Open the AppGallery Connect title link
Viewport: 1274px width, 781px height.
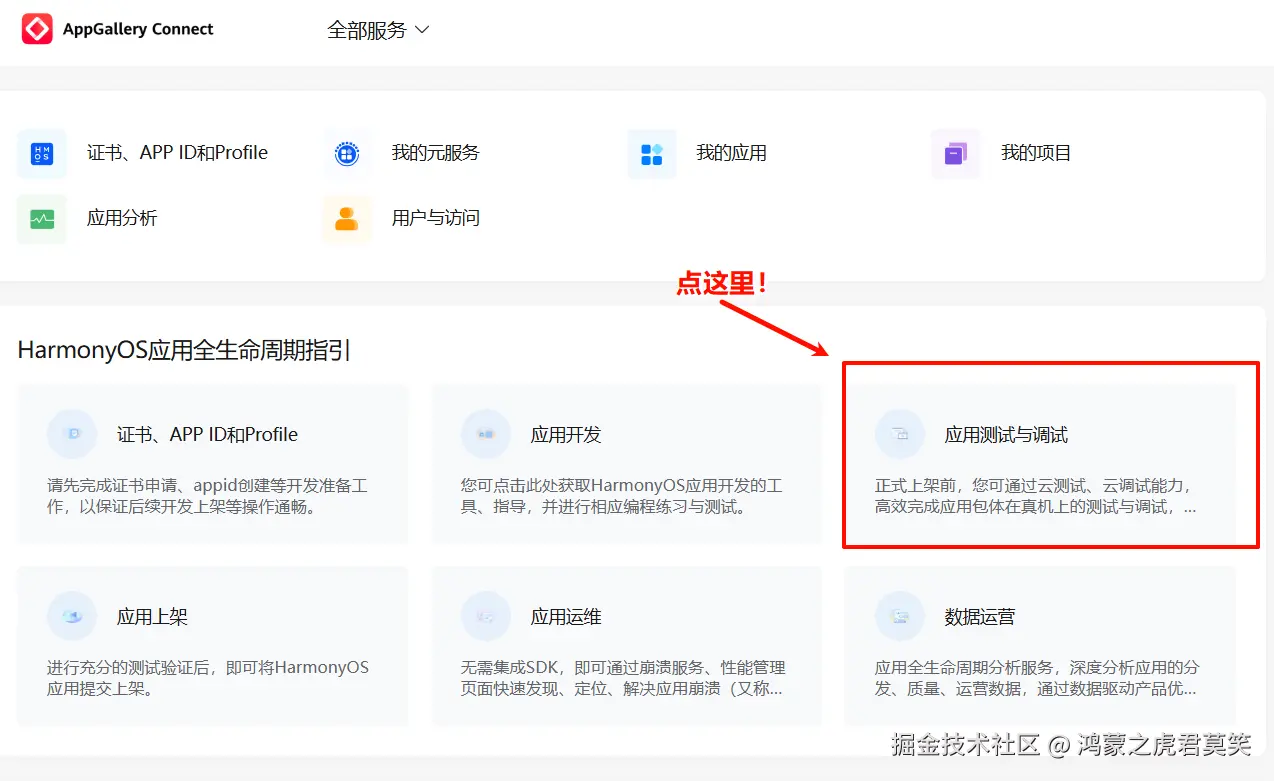coord(138,29)
